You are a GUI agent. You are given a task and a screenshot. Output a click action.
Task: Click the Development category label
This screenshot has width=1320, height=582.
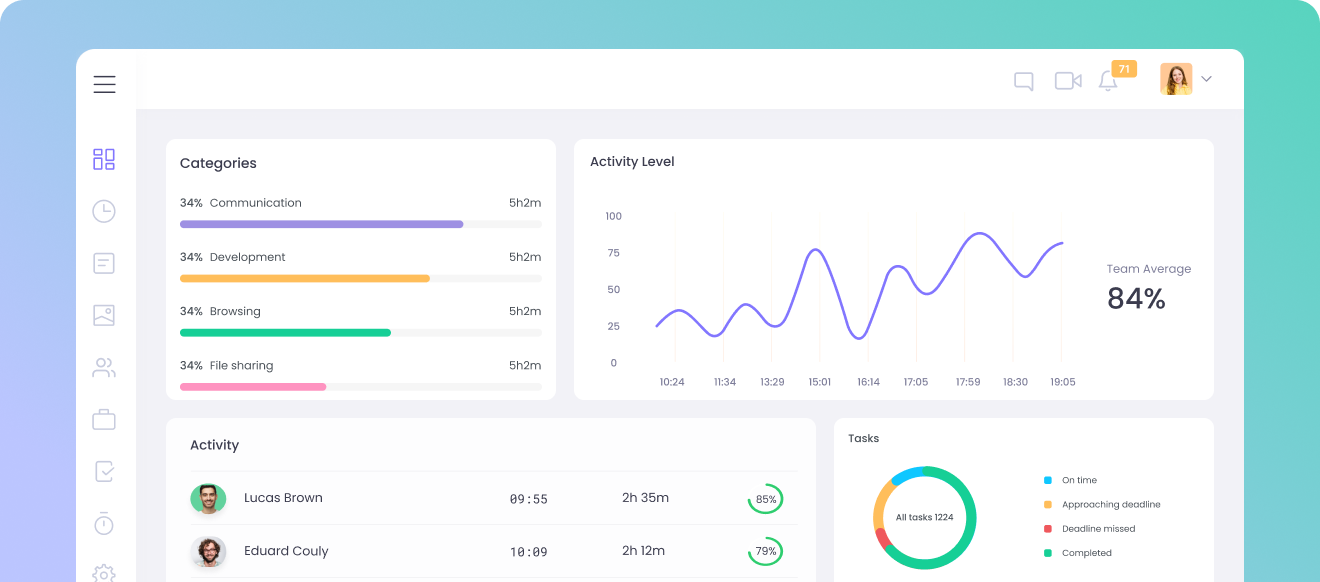(x=248, y=257)
